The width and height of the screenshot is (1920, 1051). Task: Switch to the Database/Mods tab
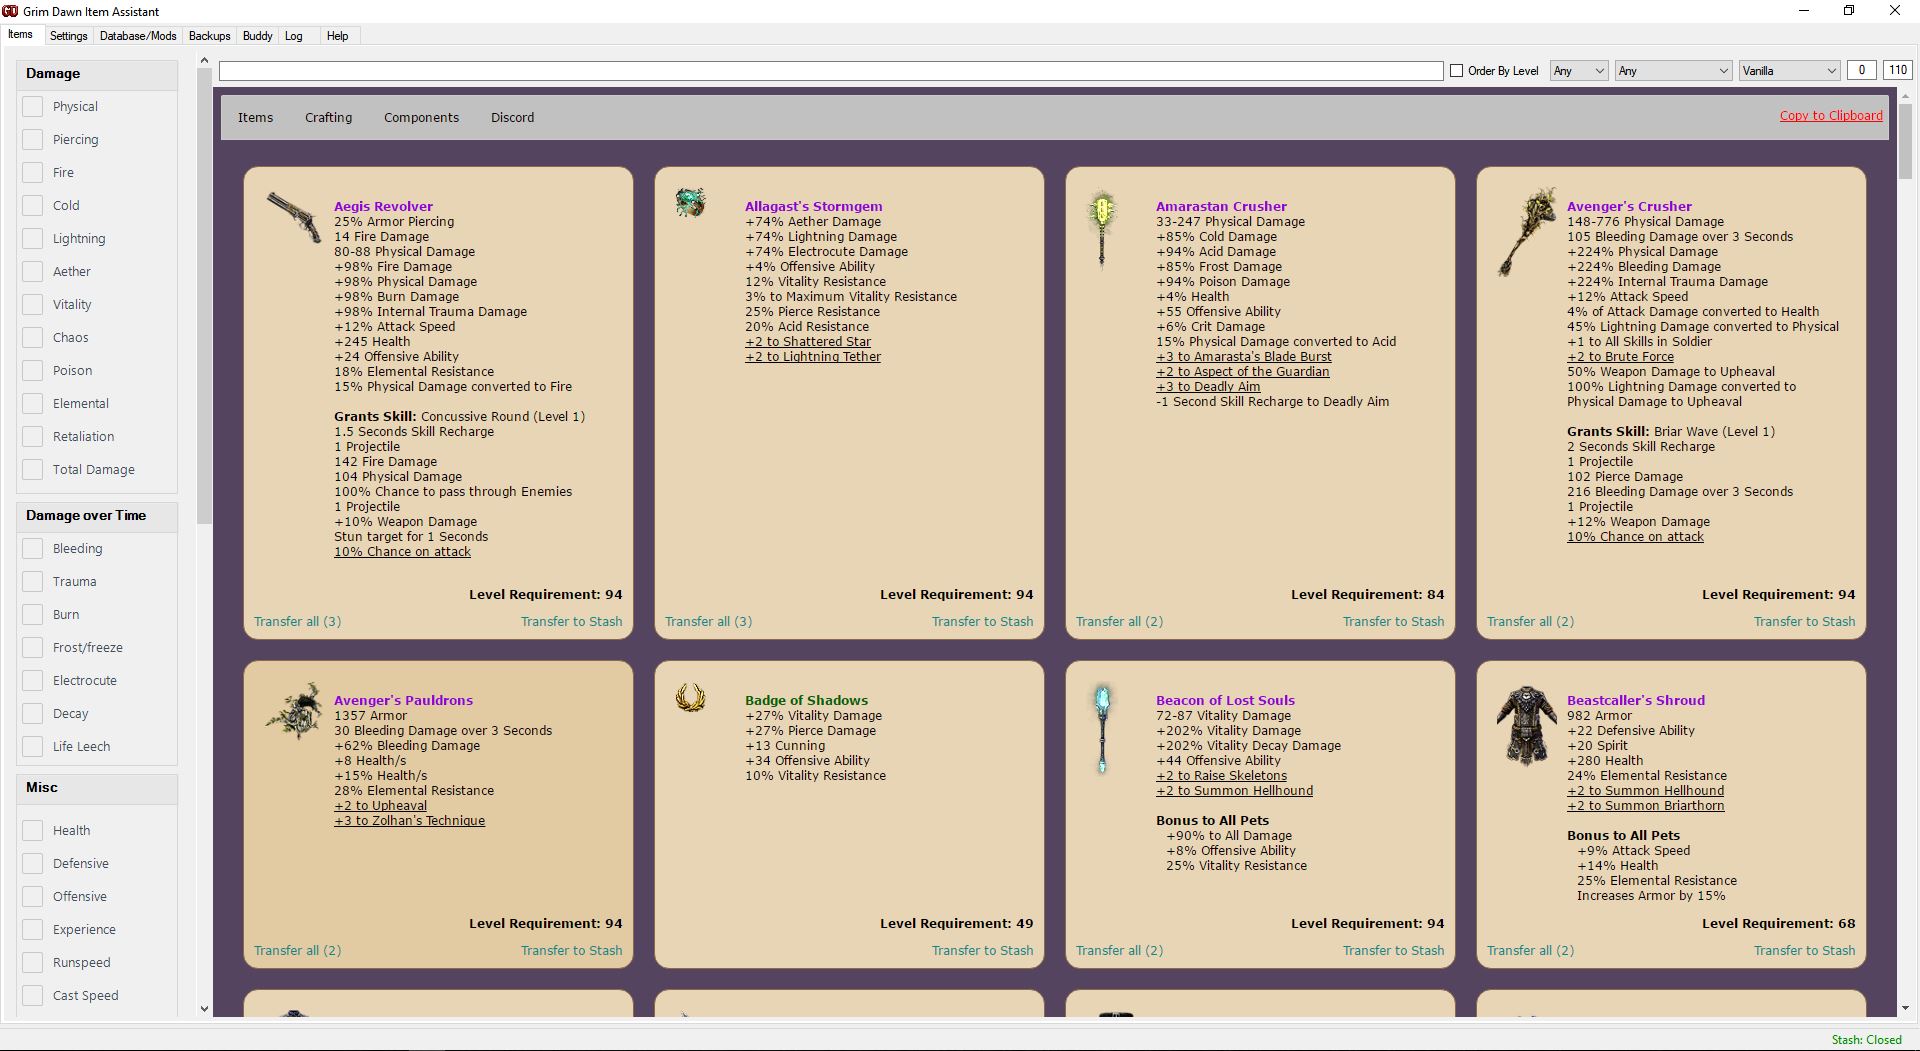coord(138,36)
